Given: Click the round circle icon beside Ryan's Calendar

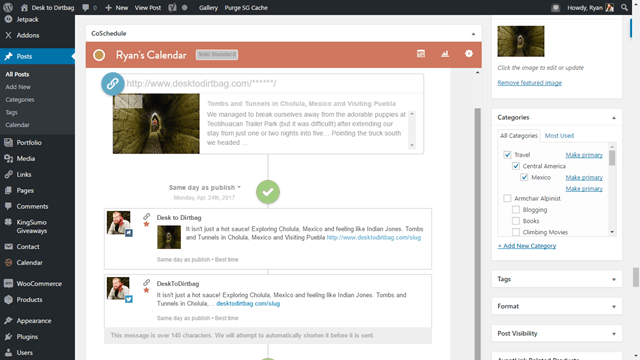Looking at the screenshot, I should [x=99, y=55].
